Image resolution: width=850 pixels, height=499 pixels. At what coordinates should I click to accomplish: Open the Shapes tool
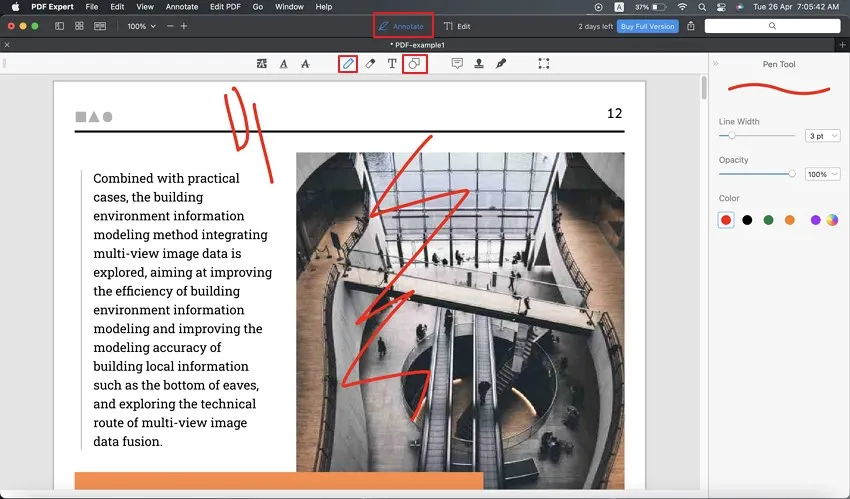point(415,64)
